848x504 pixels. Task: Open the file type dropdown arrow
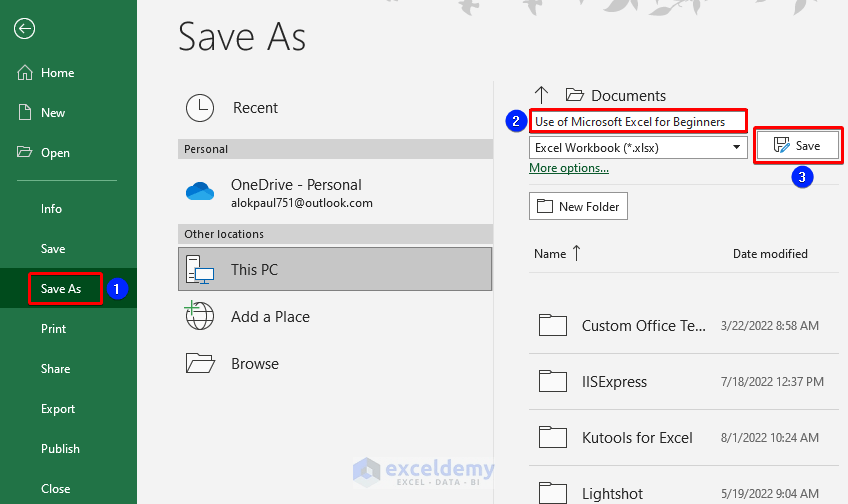click(736, 147)
